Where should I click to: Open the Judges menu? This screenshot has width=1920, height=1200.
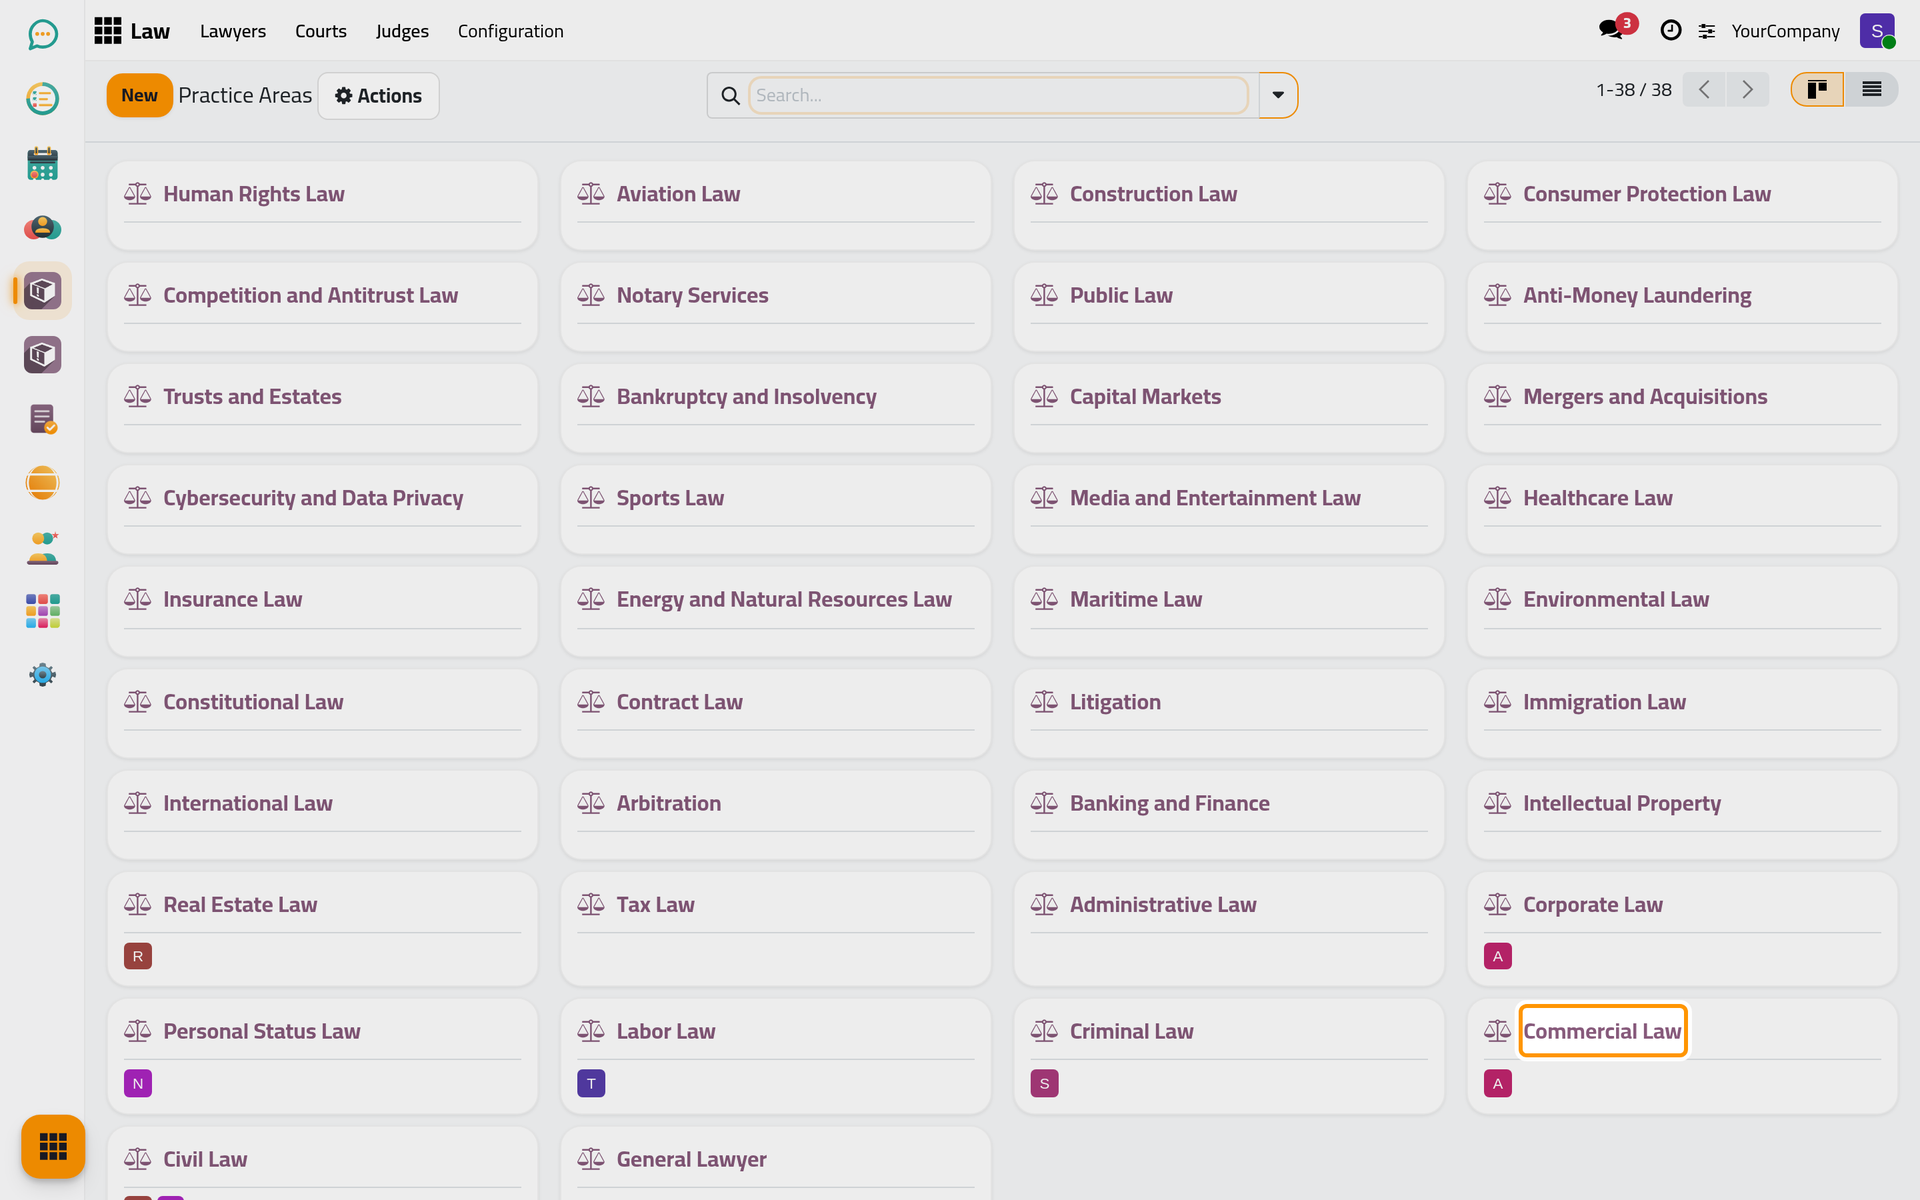[x=402, y=31]
